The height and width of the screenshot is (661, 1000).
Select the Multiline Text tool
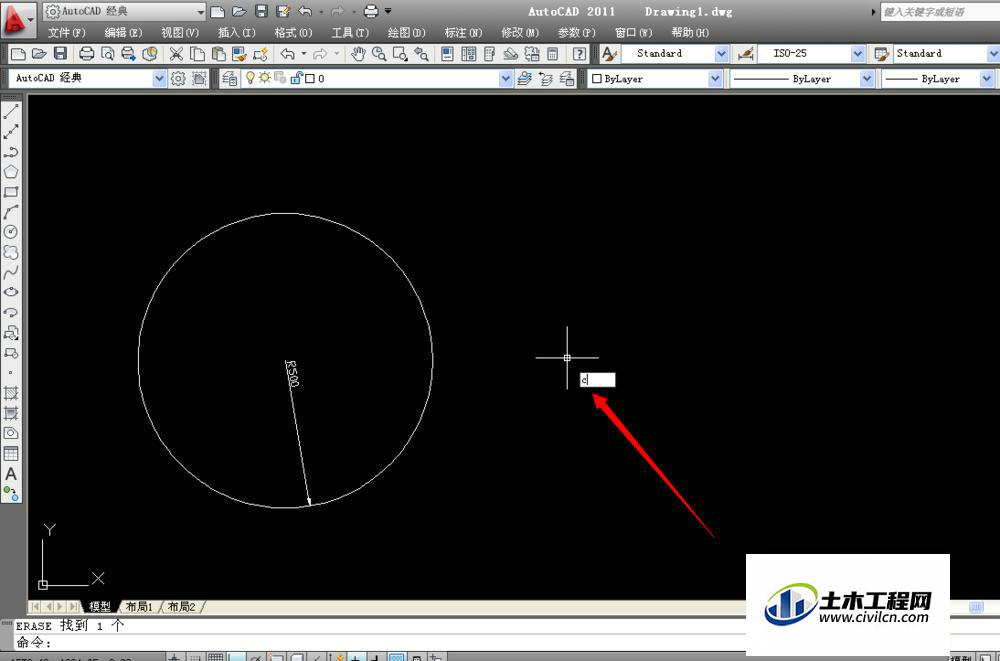coord(11,474)
